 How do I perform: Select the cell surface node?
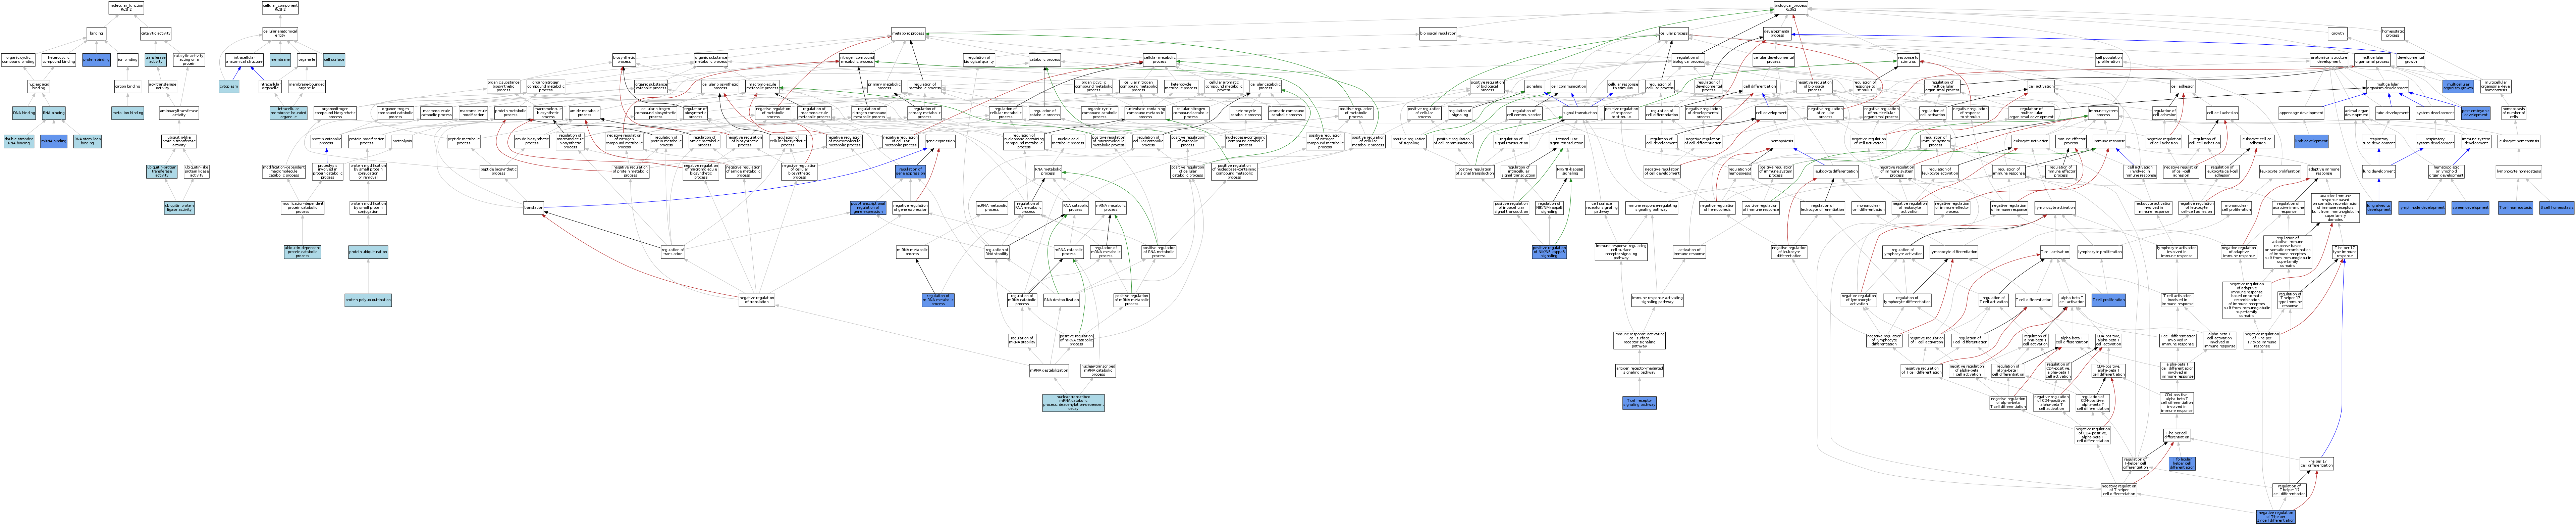pos(334,60)
